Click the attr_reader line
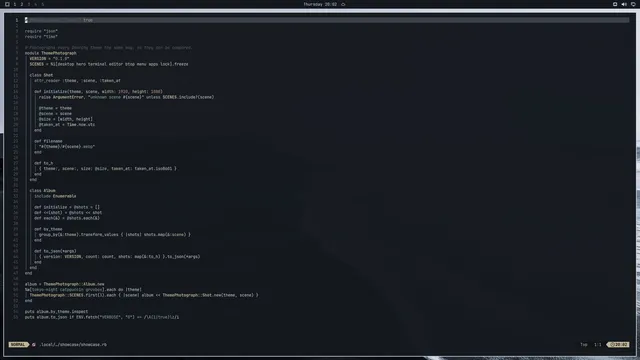Image resolution: width=640 pixels, height=360 pixels. click(77, 81)
